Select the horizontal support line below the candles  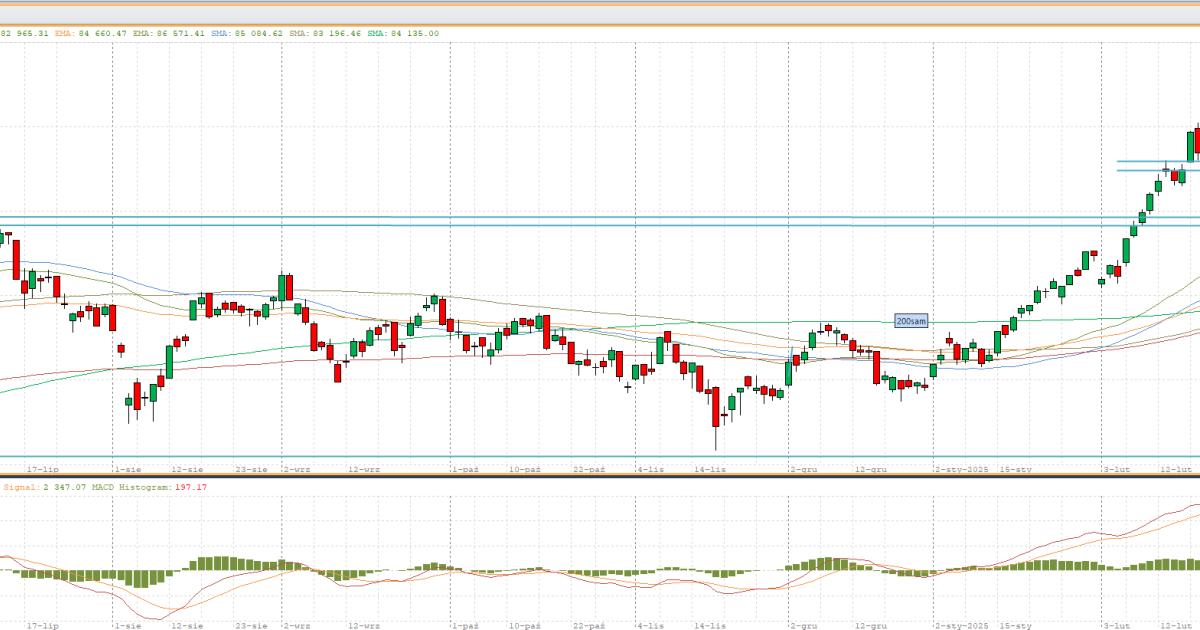tap(600, 457)
